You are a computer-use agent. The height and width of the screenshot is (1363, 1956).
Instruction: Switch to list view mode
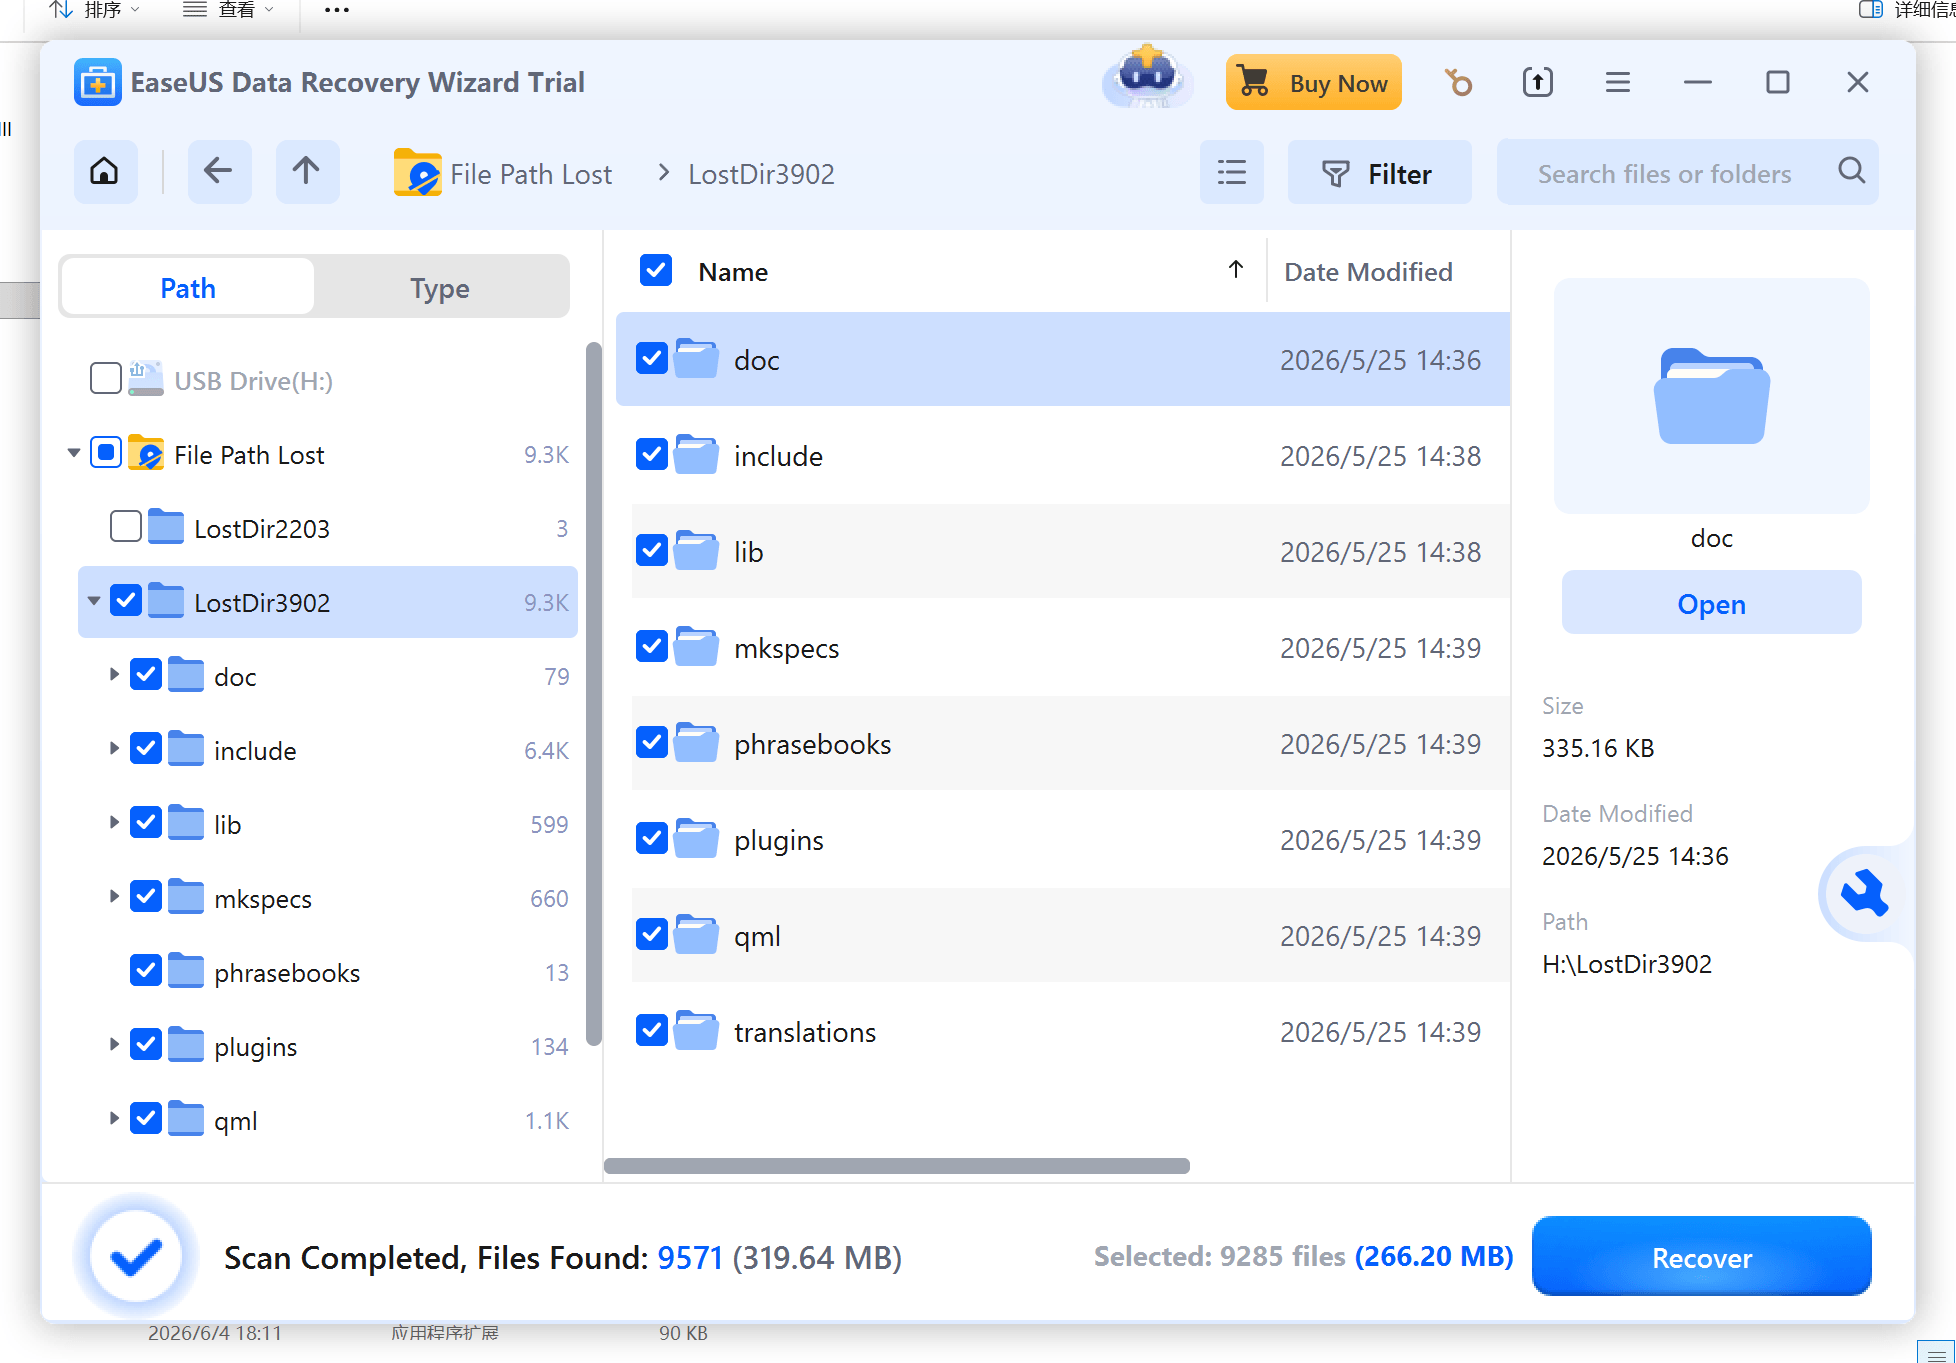[1232, 172]
